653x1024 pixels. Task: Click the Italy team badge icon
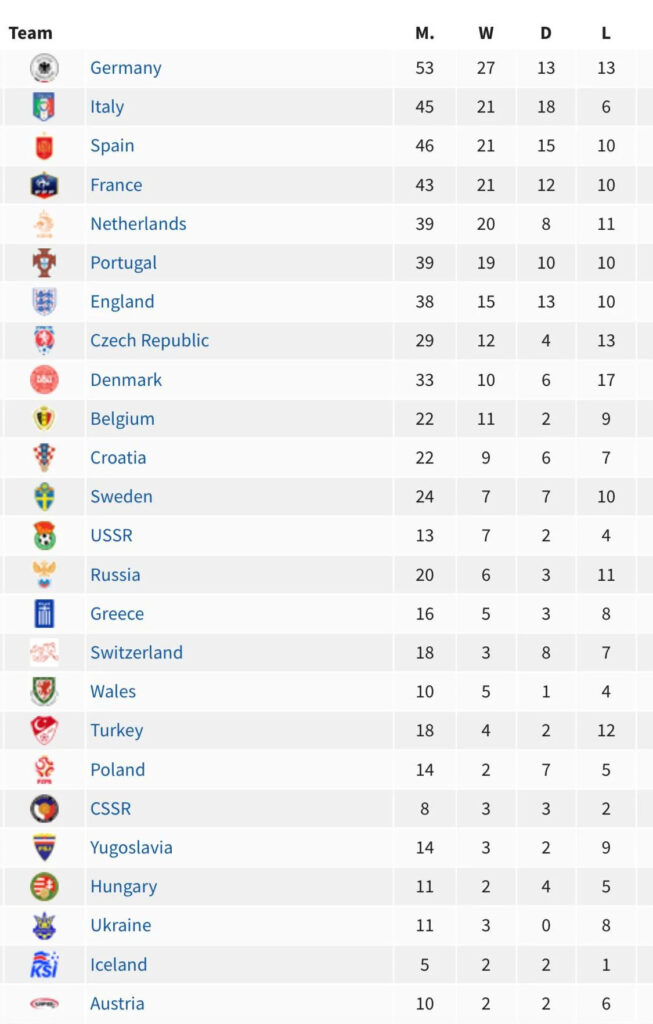coord(44,106)
